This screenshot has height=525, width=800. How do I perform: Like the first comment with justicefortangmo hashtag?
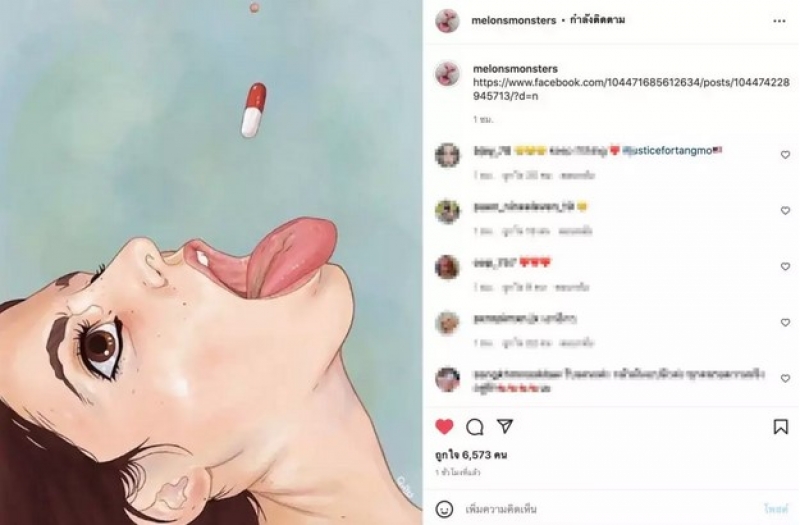tap(785, 155)
